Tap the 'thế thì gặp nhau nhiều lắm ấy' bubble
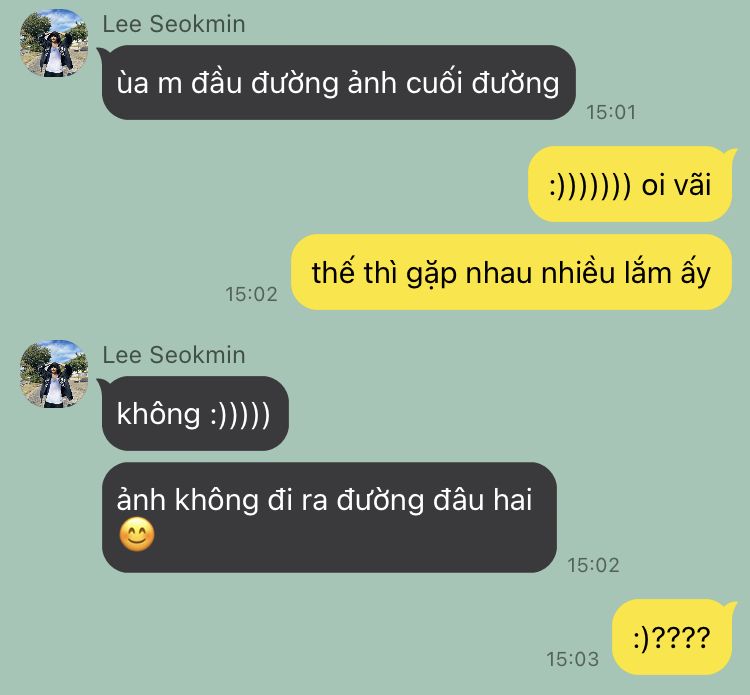Viewport: 750px width, 695px height. coord(511,272)
